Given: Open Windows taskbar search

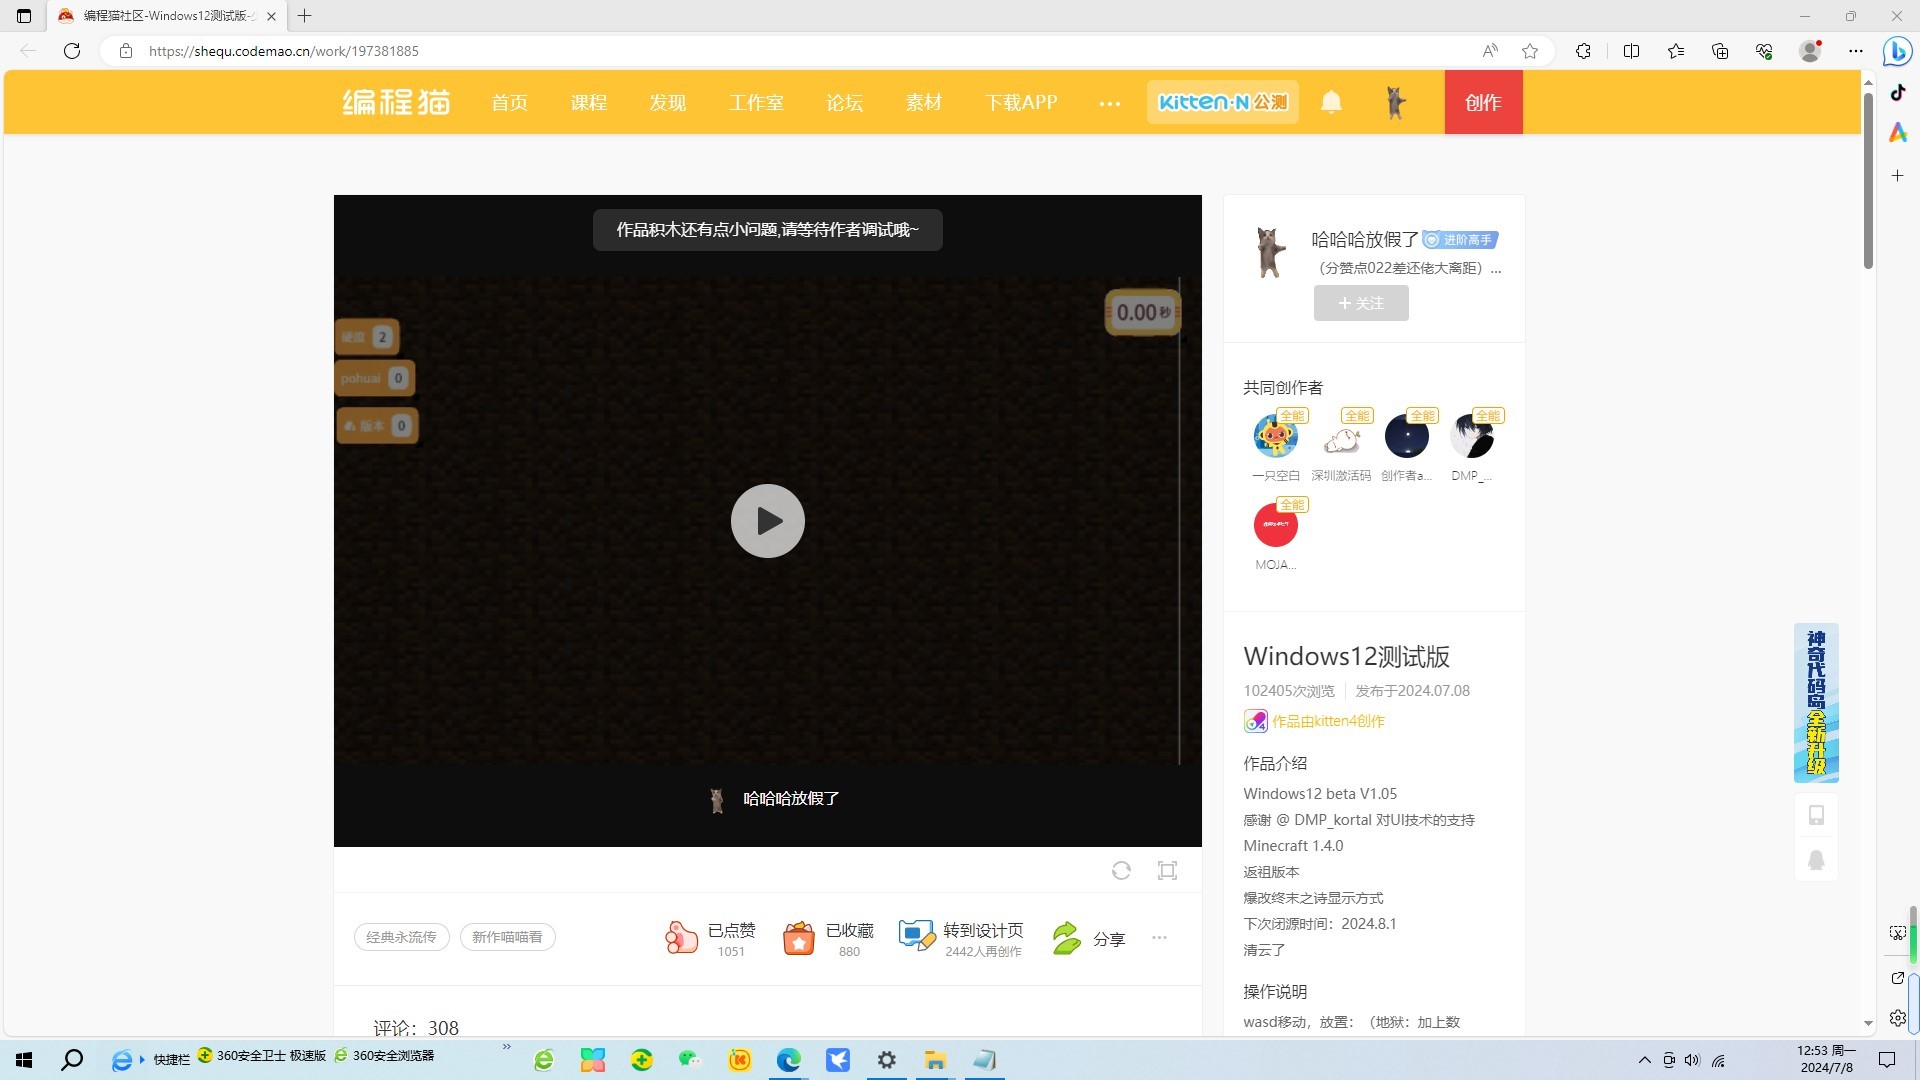Looking at the screenshot, I should [72, 1060].
